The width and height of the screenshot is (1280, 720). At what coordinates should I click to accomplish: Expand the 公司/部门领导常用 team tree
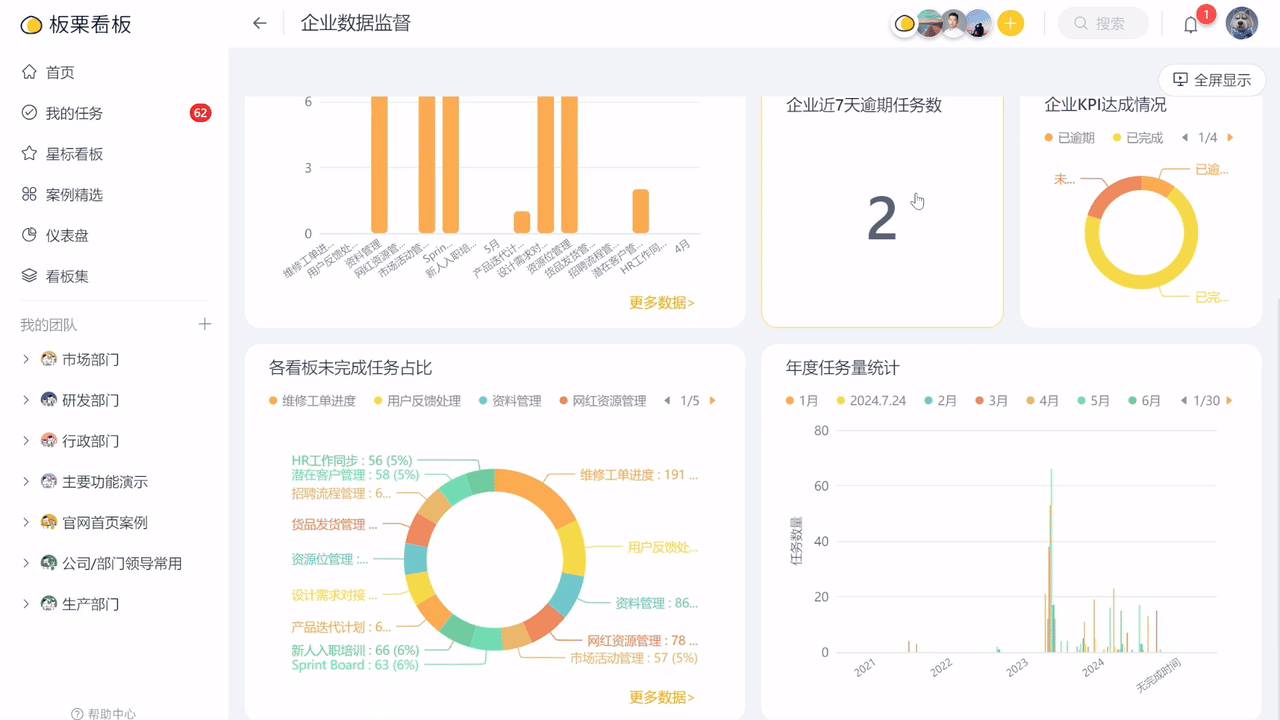click(26, 563)
